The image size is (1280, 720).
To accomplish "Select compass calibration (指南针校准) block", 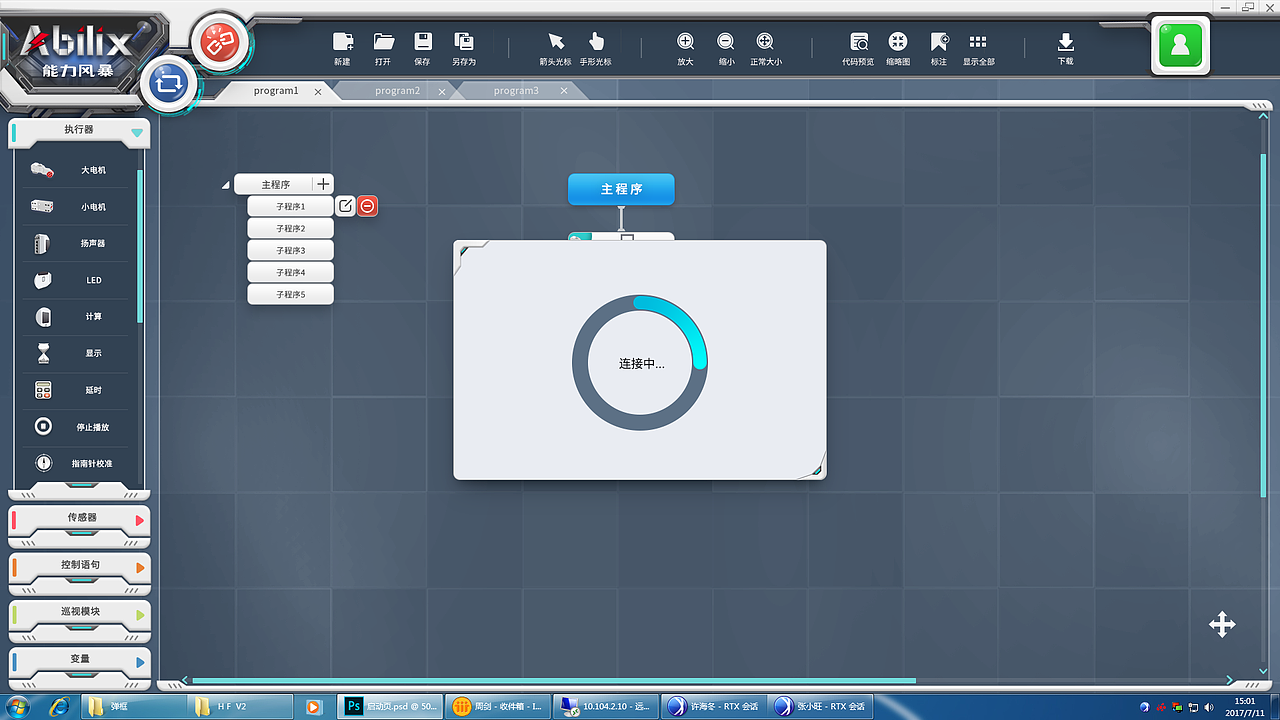I will click(78, 463).
